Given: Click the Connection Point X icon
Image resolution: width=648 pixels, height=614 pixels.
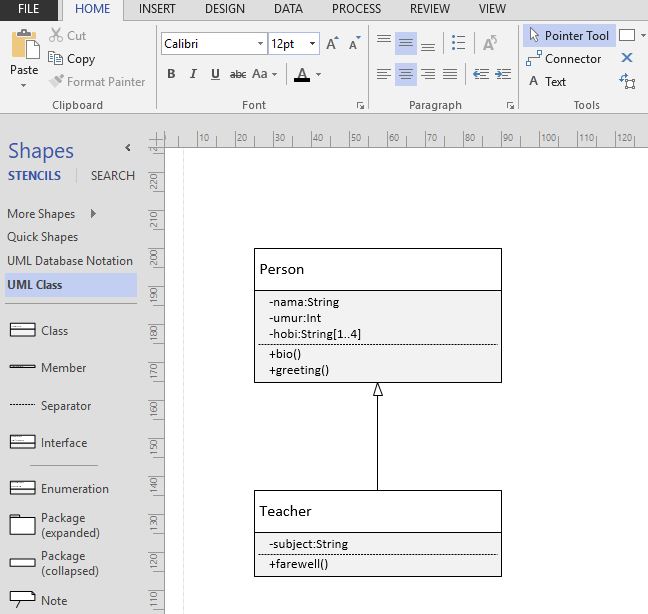Looking at the screenshot, I should (627, 57).
